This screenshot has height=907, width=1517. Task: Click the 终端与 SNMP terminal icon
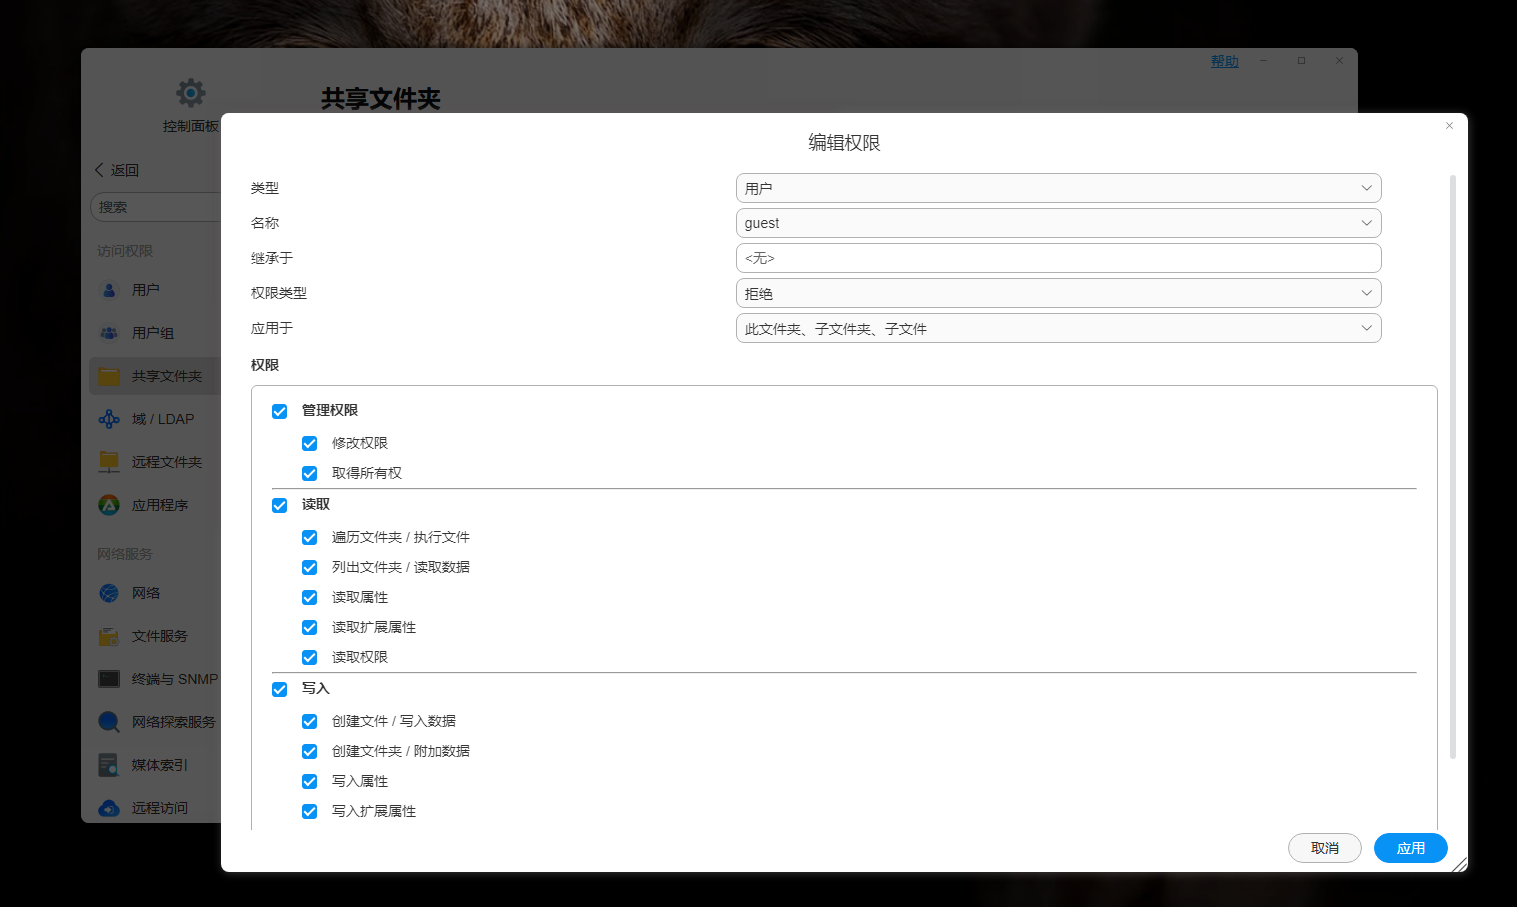click(109, 679)
